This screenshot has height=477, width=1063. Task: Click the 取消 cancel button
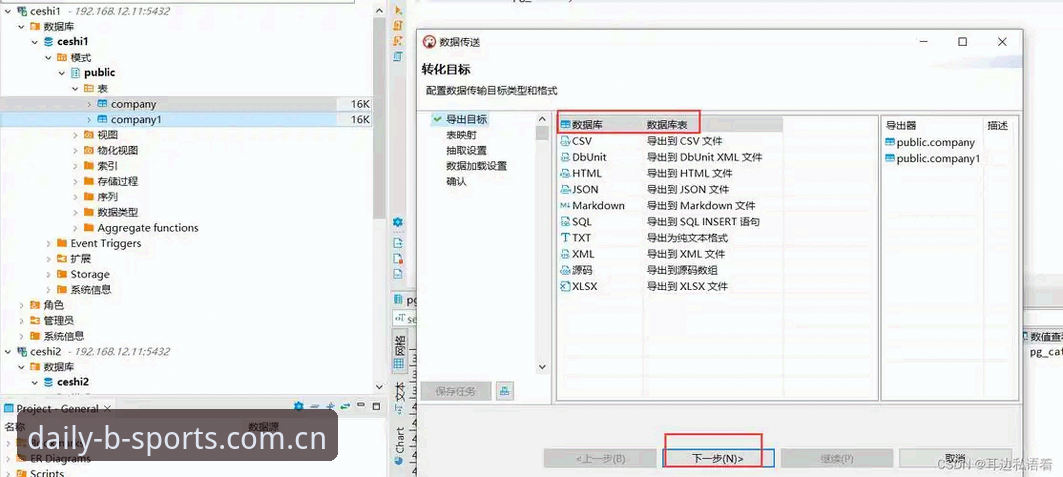pos(955,458)
